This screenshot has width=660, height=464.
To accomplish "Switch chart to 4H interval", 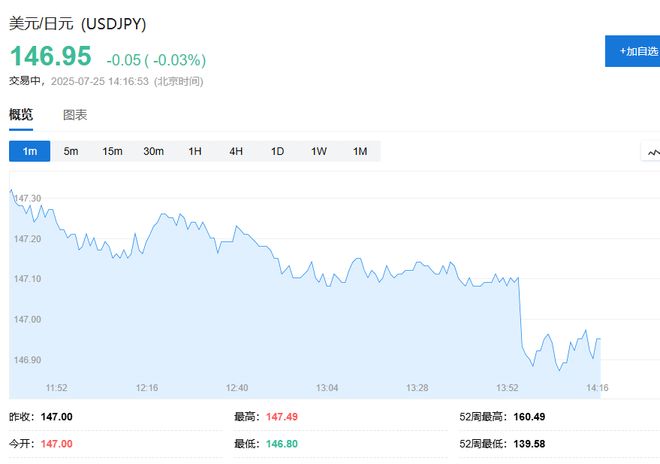I will 236,151.
